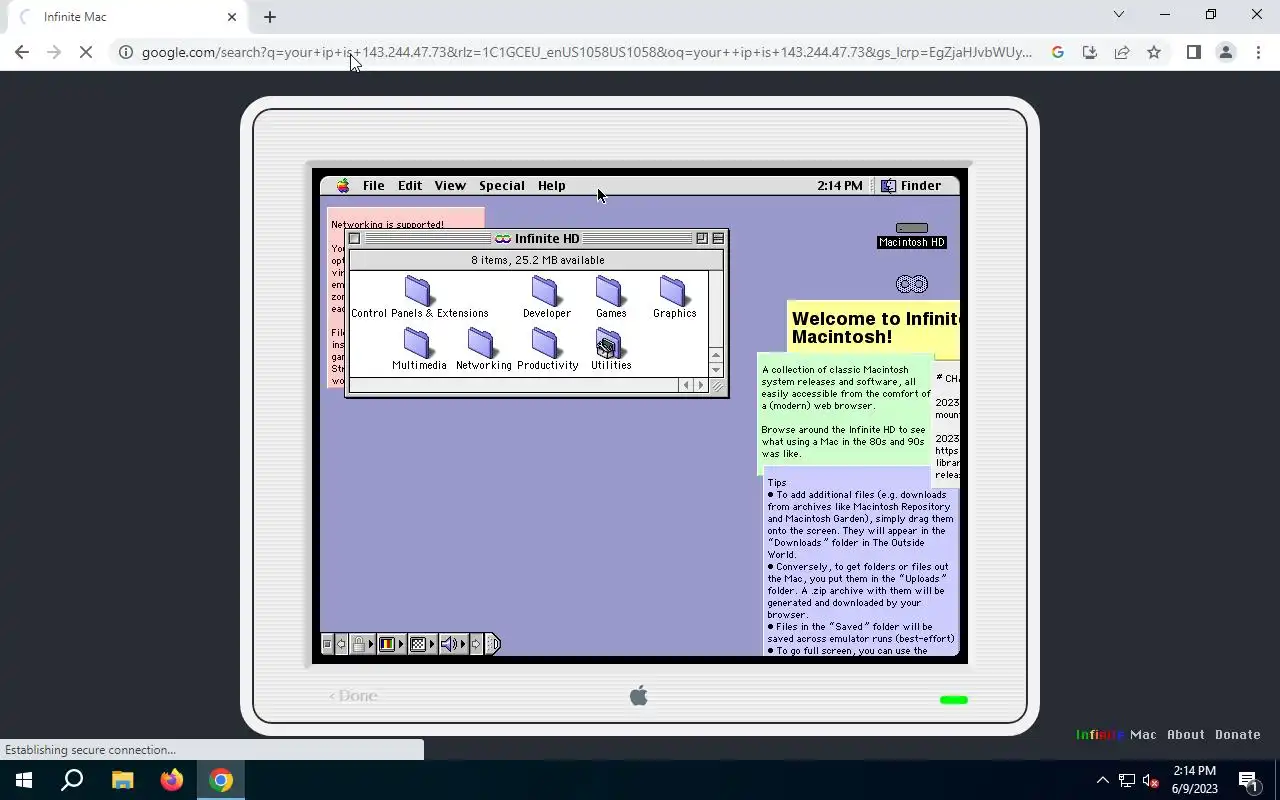The height and width of the screenshot is (800, 1280).
Task: Open Windows Start menu
Action: pos(24,780)
